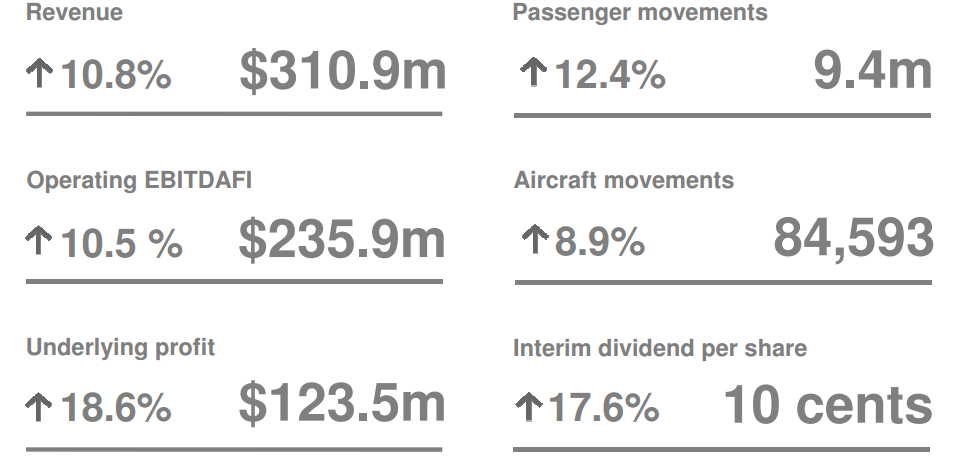Click the Operating EBITDAFI heading
Screen dimensions: 962x470
(139, 181)
